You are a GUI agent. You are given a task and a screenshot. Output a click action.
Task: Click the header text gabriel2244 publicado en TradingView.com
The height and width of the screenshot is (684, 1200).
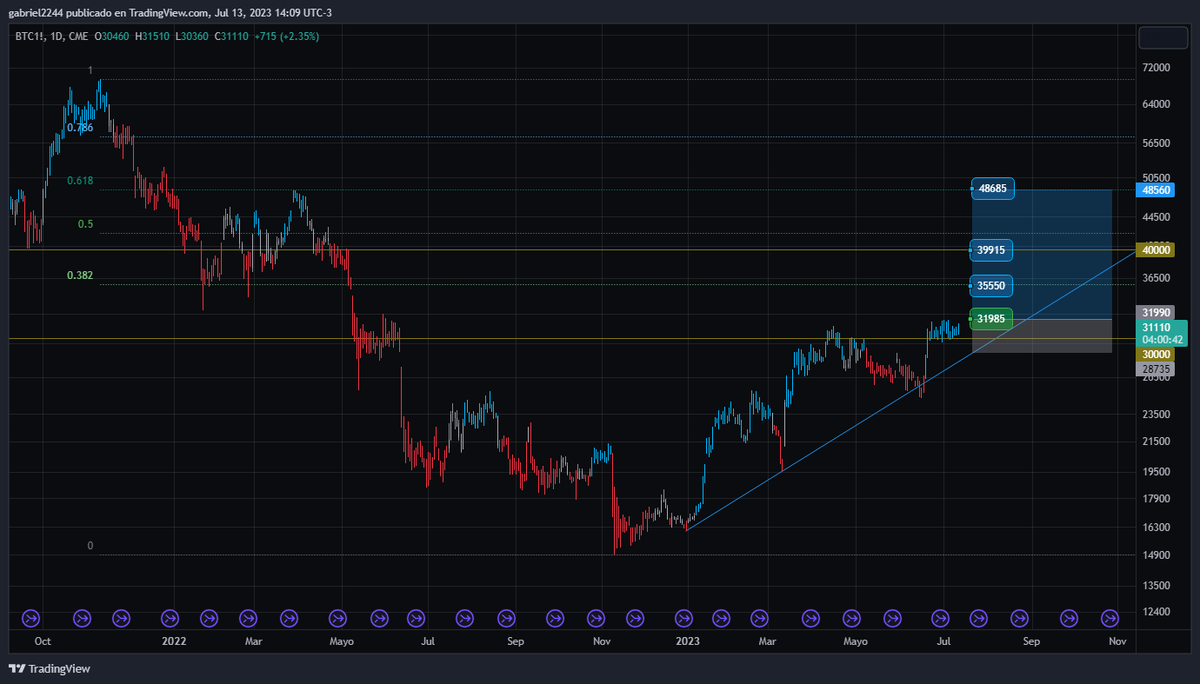click(109, 13)
